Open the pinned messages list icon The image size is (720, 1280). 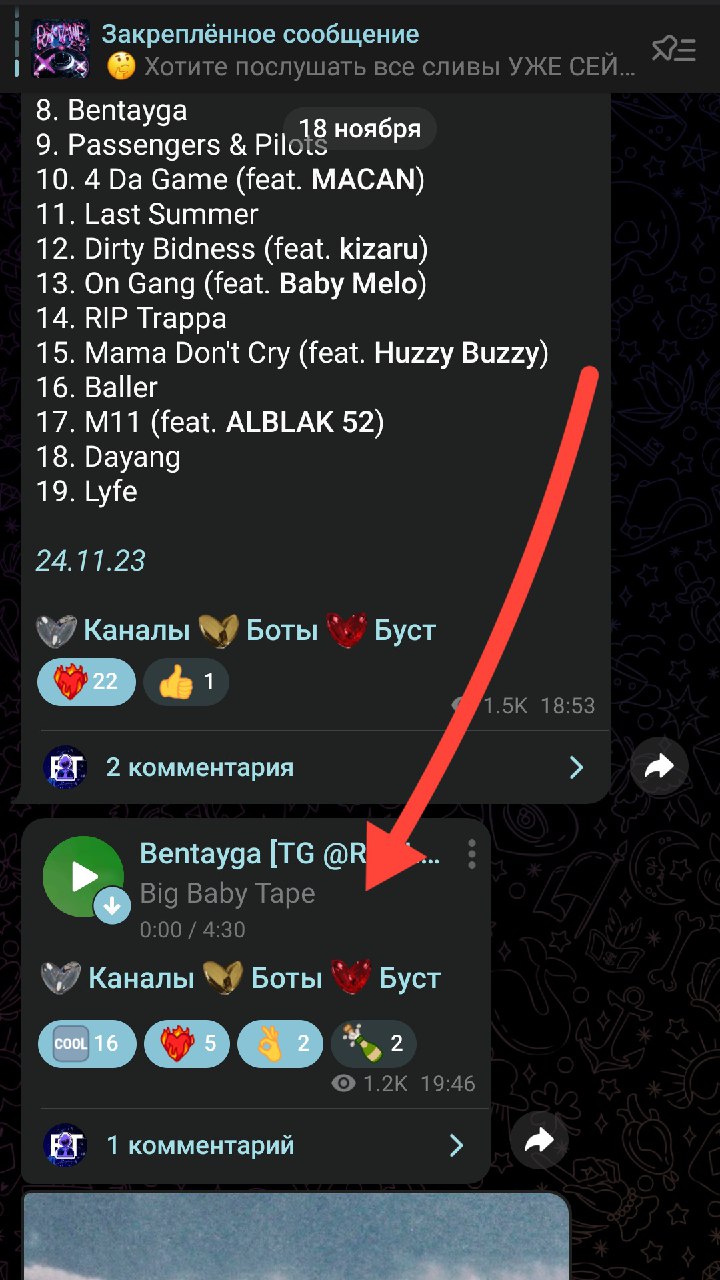[674, 48]
